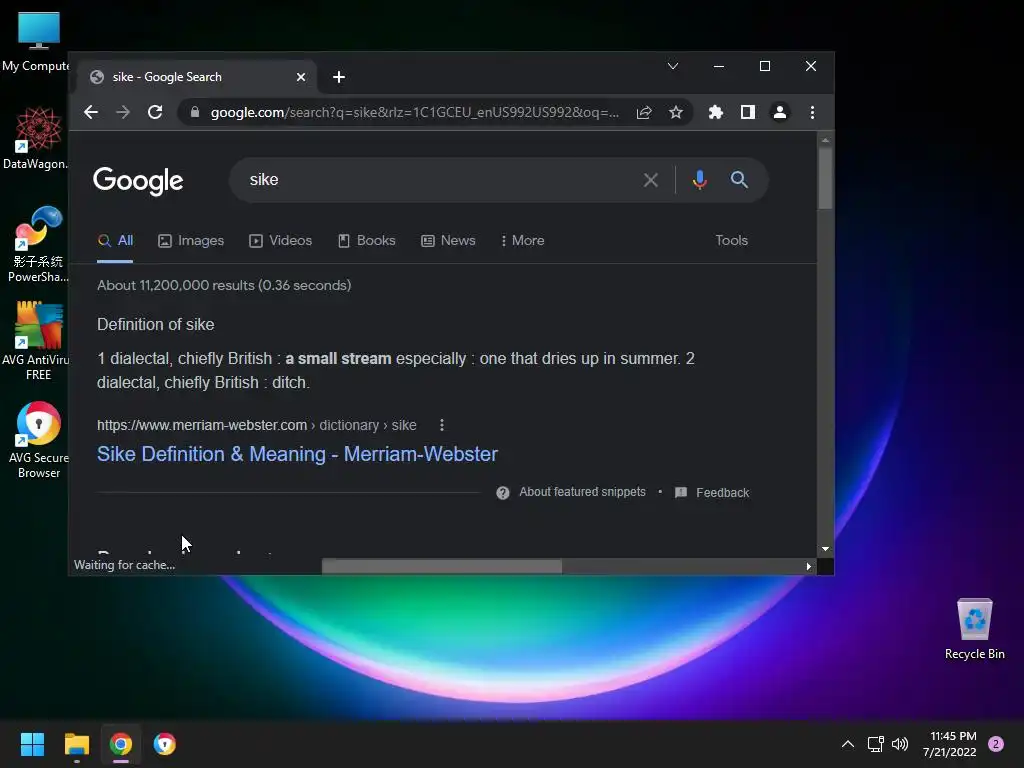This screenshot has width=1024, height=768.
Task: Click the scrollbar down arrow
Action: tap(825, 549)
